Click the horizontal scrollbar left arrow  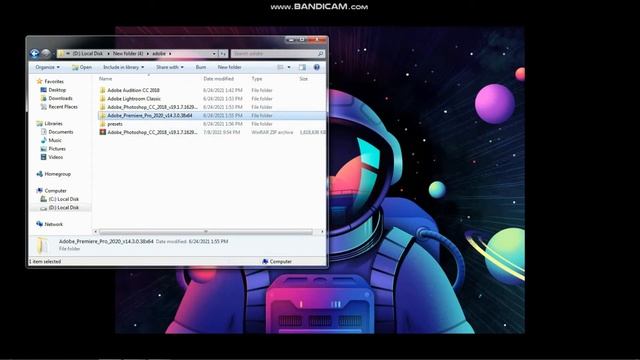(x=96, y=232)
